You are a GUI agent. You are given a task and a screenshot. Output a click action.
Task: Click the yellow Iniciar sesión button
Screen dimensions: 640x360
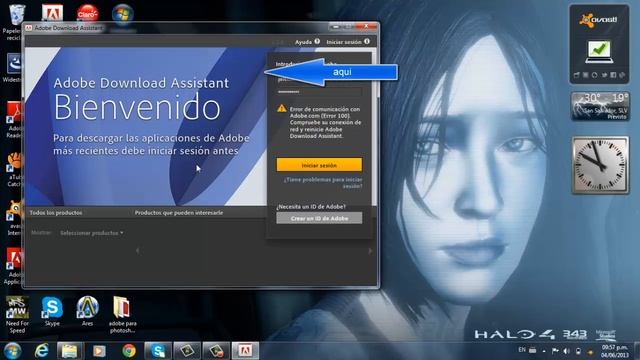tap(319, 165)
